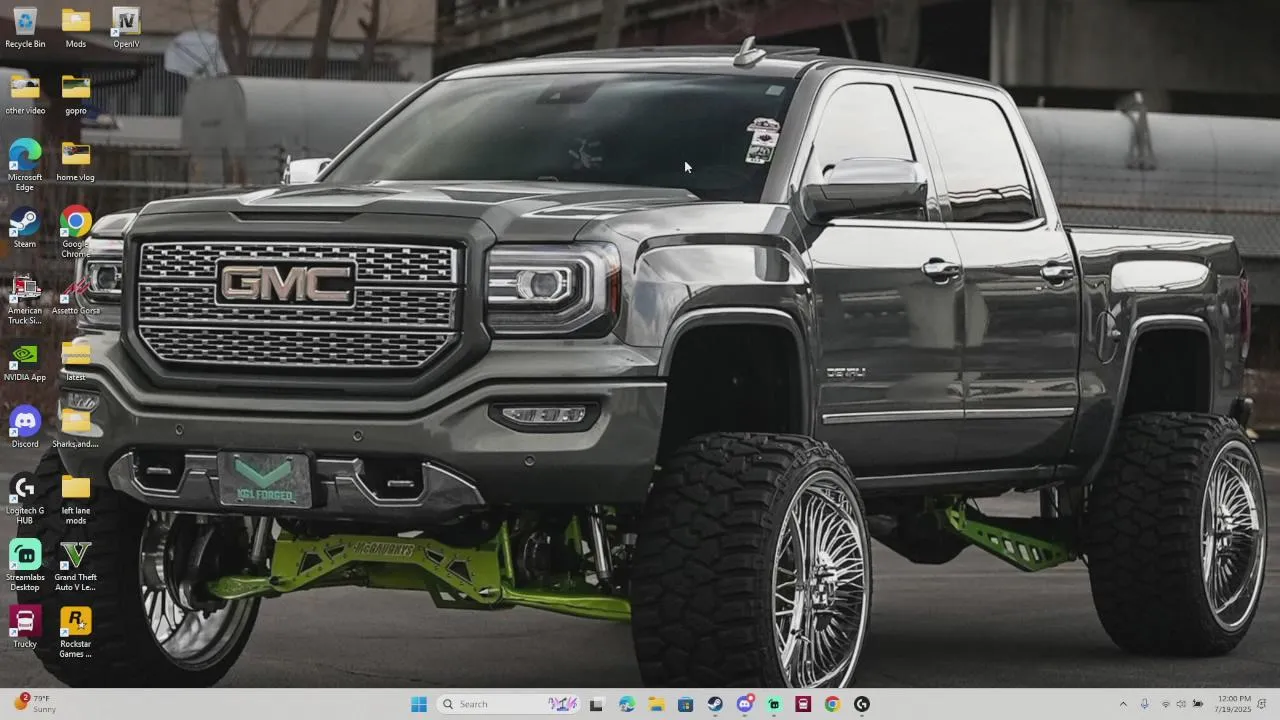Screen dimensions: 1280x720
Task: Select the Trucky desktop shortcut
Action: (x=25, y=627)
